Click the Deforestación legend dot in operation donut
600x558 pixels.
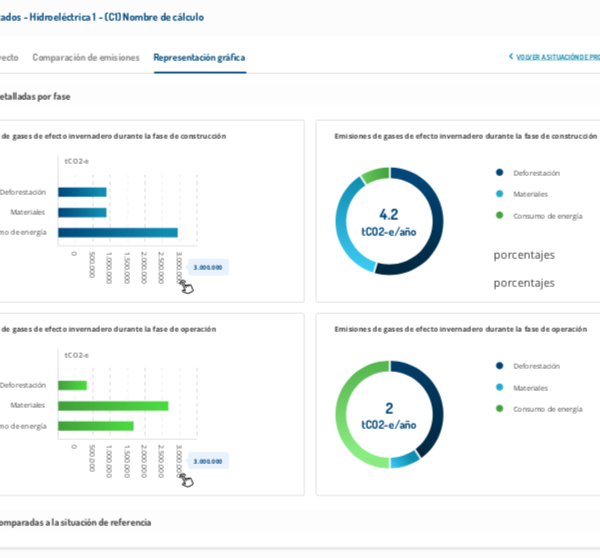499,366
